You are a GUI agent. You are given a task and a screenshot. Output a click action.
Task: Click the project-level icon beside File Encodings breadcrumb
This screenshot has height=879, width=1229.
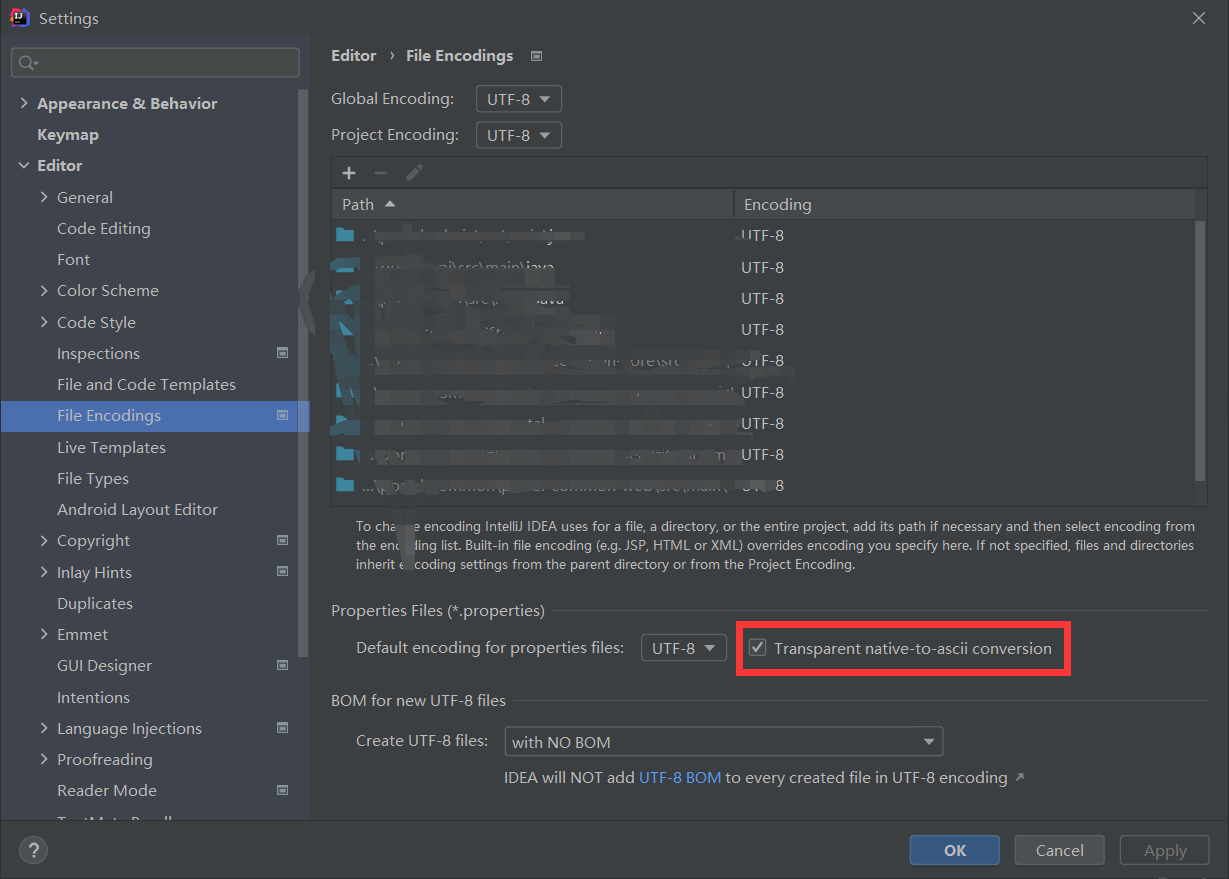tap(537, 56)
